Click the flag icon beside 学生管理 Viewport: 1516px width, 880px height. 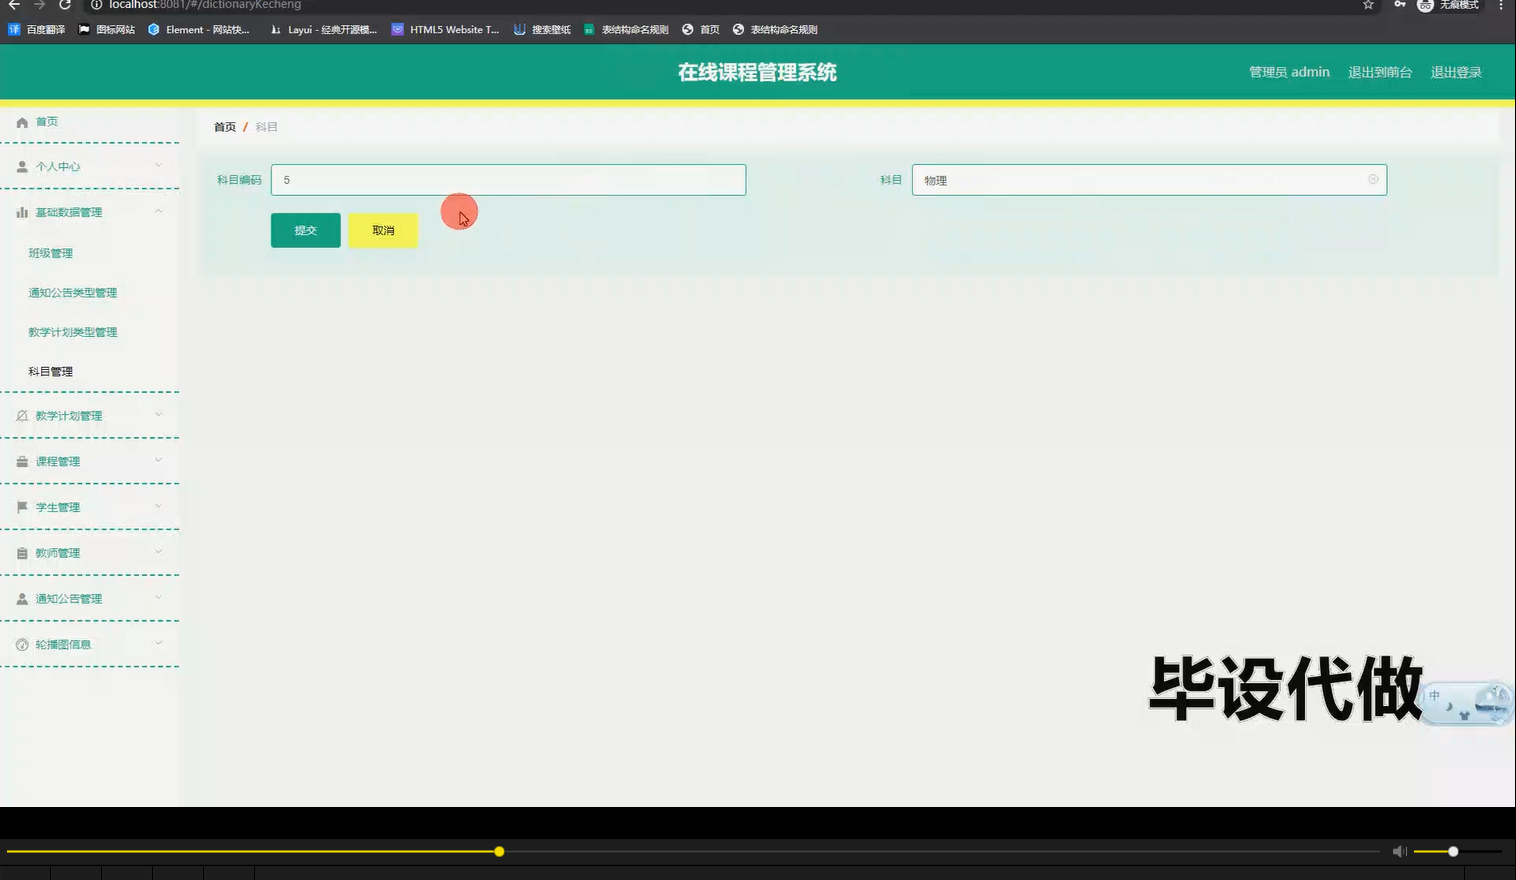click(x=21, y=506)
